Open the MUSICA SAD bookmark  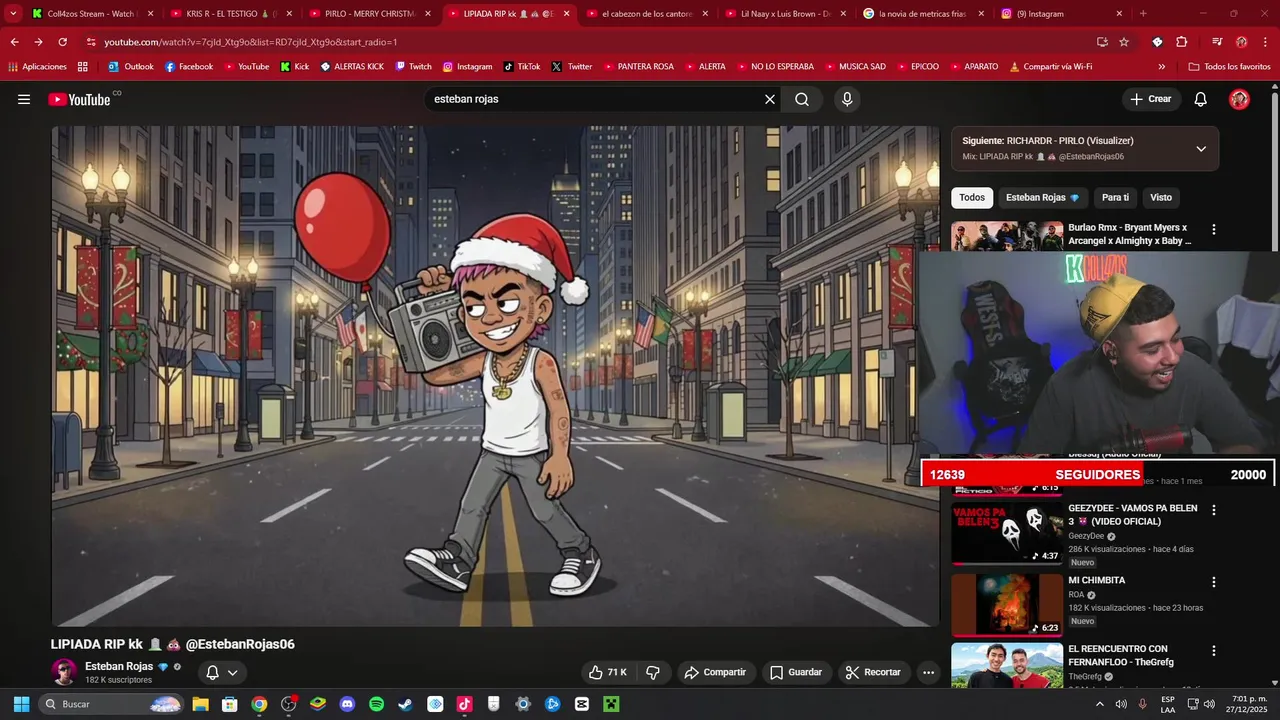854,67
